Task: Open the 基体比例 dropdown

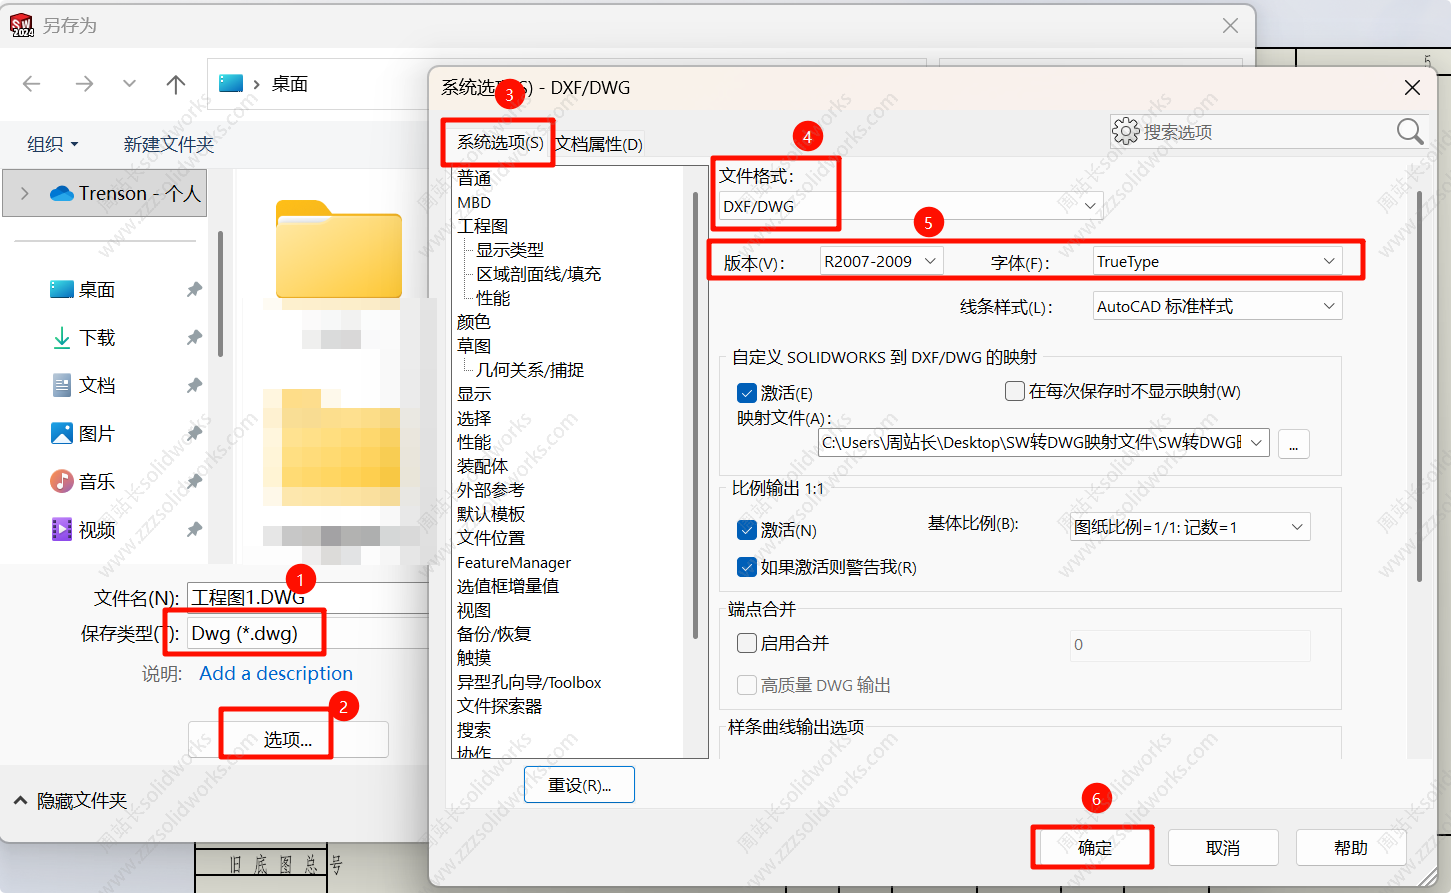Action: coord(1190,527)
